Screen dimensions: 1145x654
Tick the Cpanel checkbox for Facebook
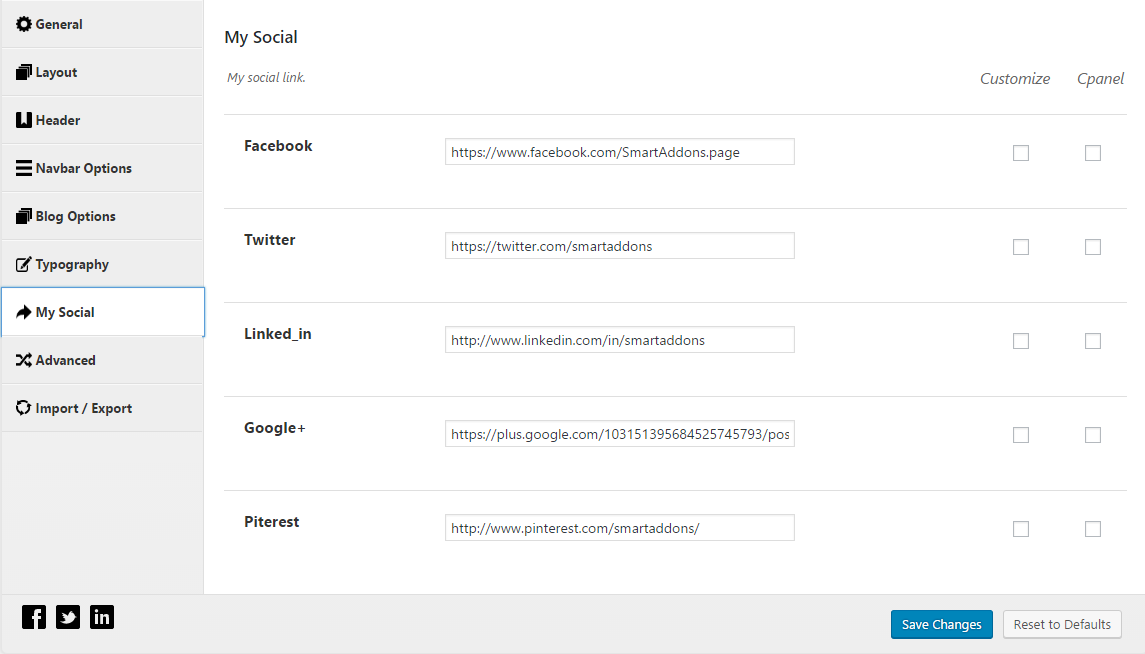pyautogui.click(x=1092, y=153)
